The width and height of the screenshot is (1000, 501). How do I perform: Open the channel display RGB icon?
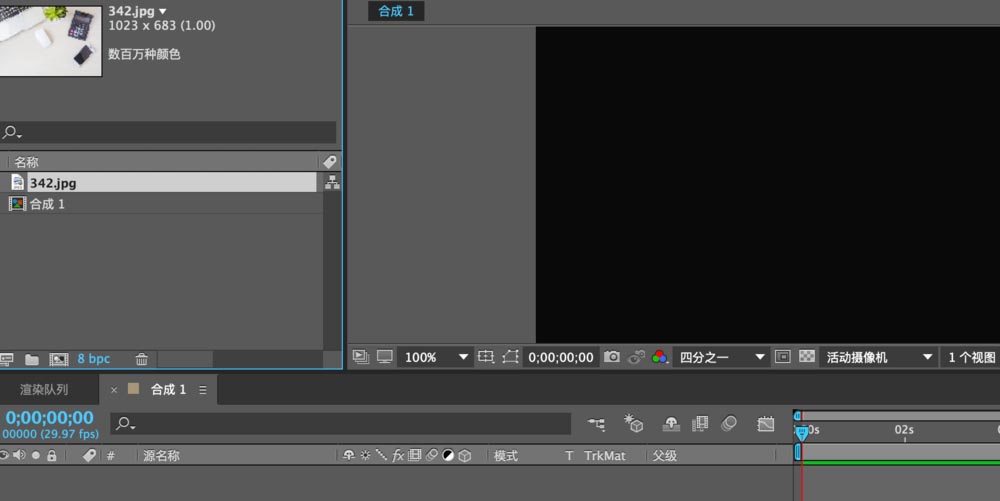click(659, 357)
